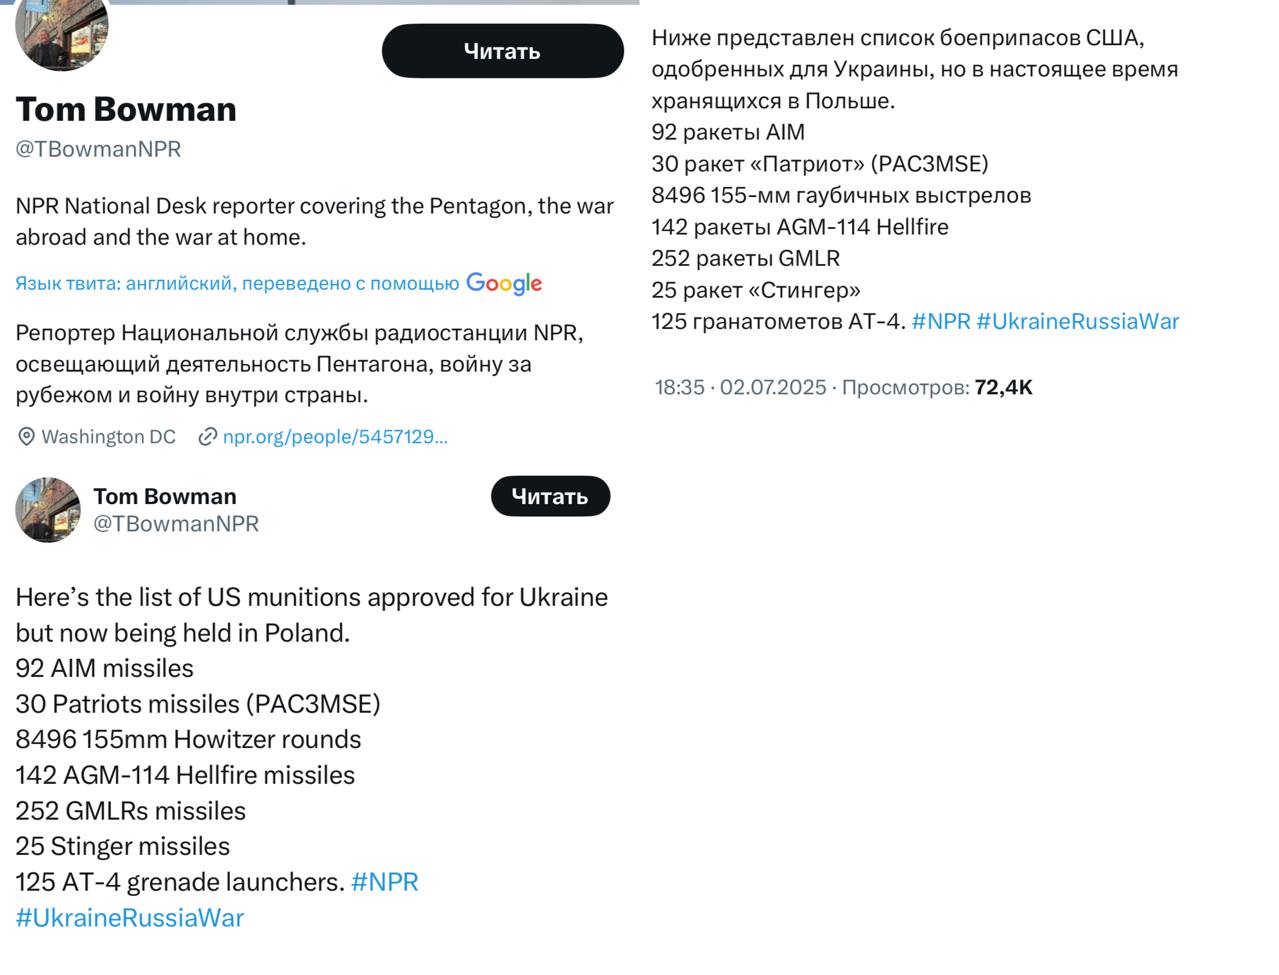Click the tweet timestamp 18:35 · 02.07.2025
The image size is (1279, 975).
[740, 387]
